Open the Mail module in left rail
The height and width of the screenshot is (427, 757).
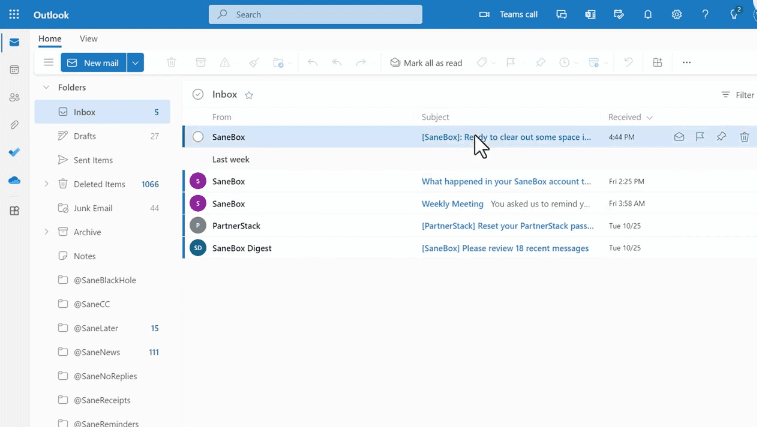(x=14, y=43)
